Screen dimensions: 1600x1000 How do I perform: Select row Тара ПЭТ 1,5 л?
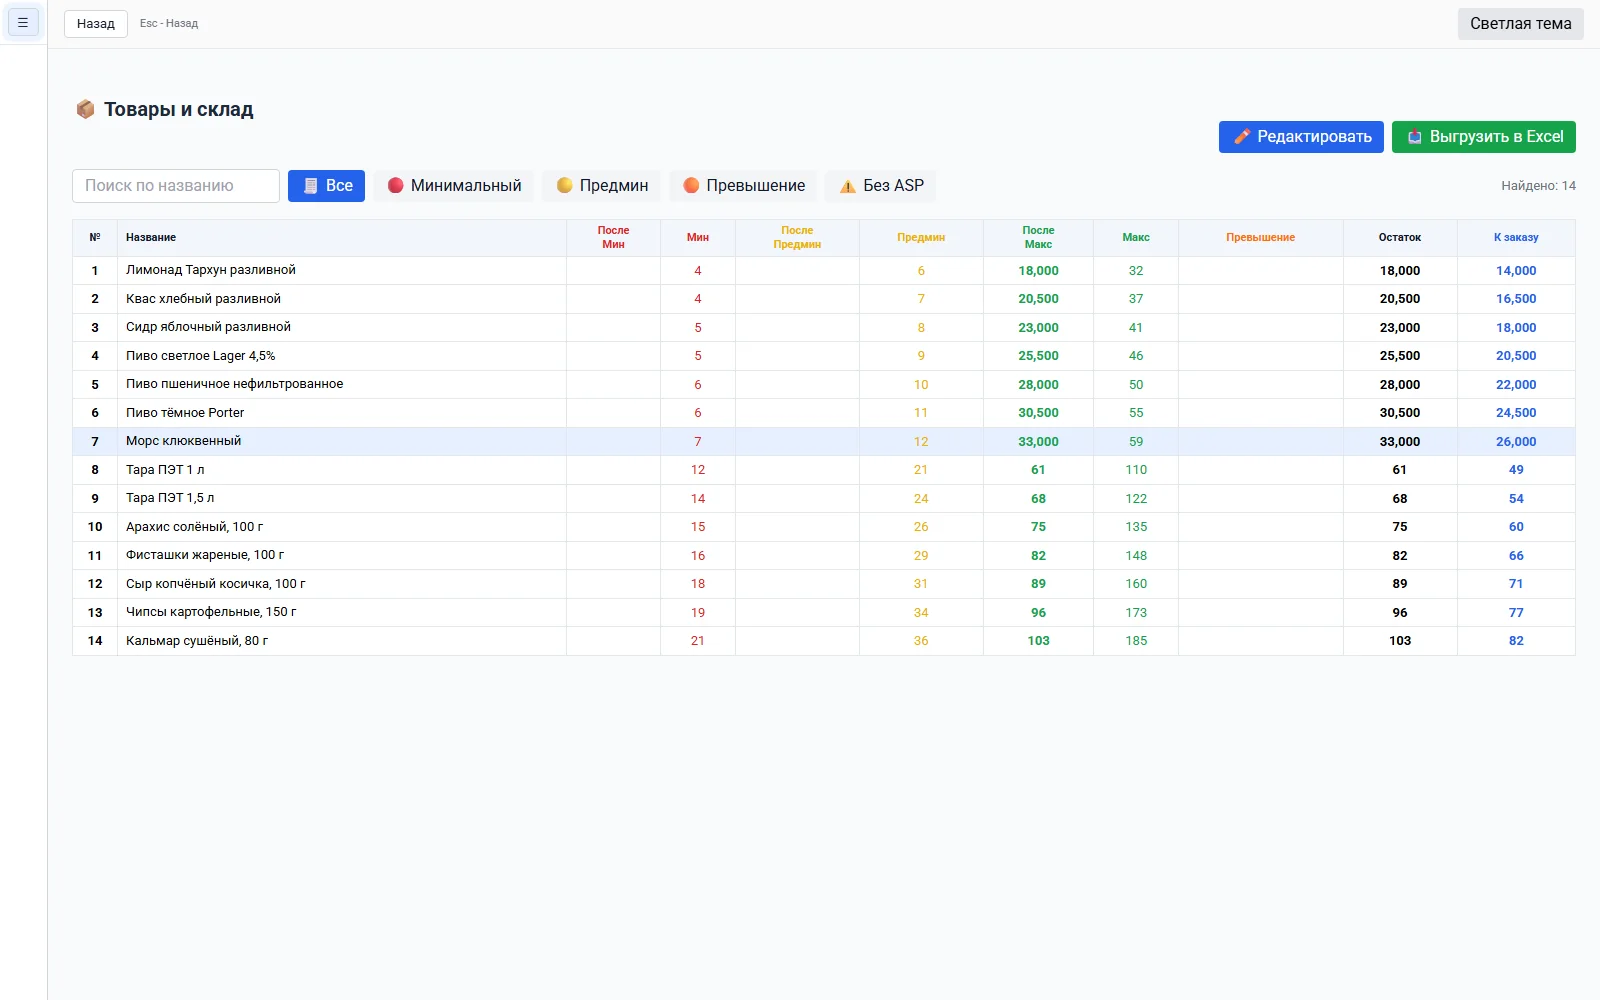point(823,499)
